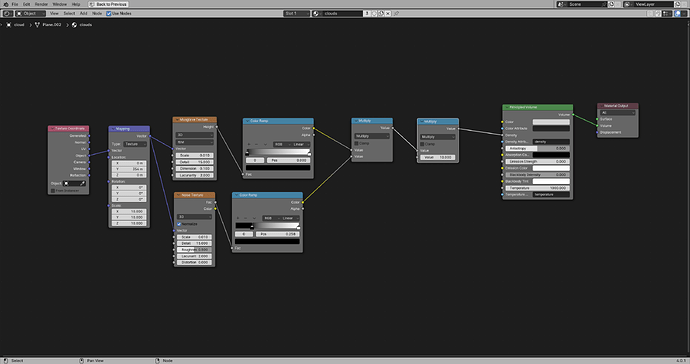Open the Slot 1 material slot dropdown
Viewport: 690px width, 364px height.
click(297, 14)
